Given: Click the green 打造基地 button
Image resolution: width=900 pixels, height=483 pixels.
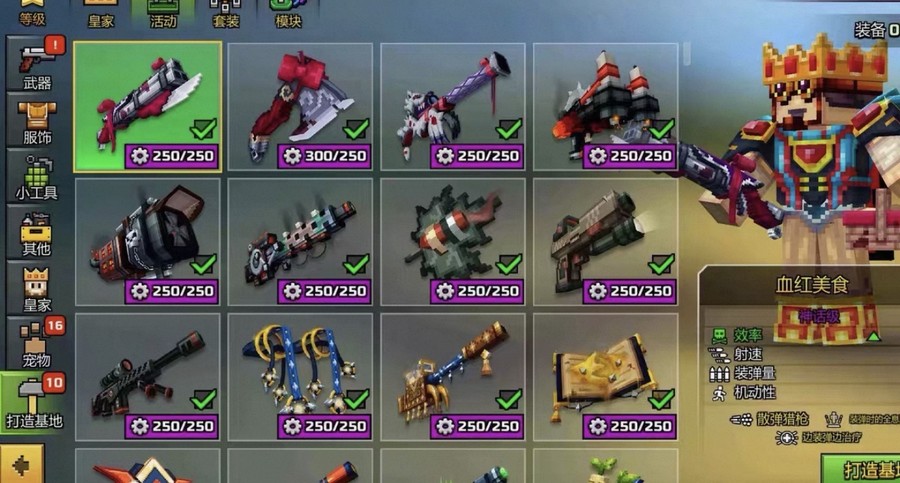Looking at the screenshot, I should point(861,469).
